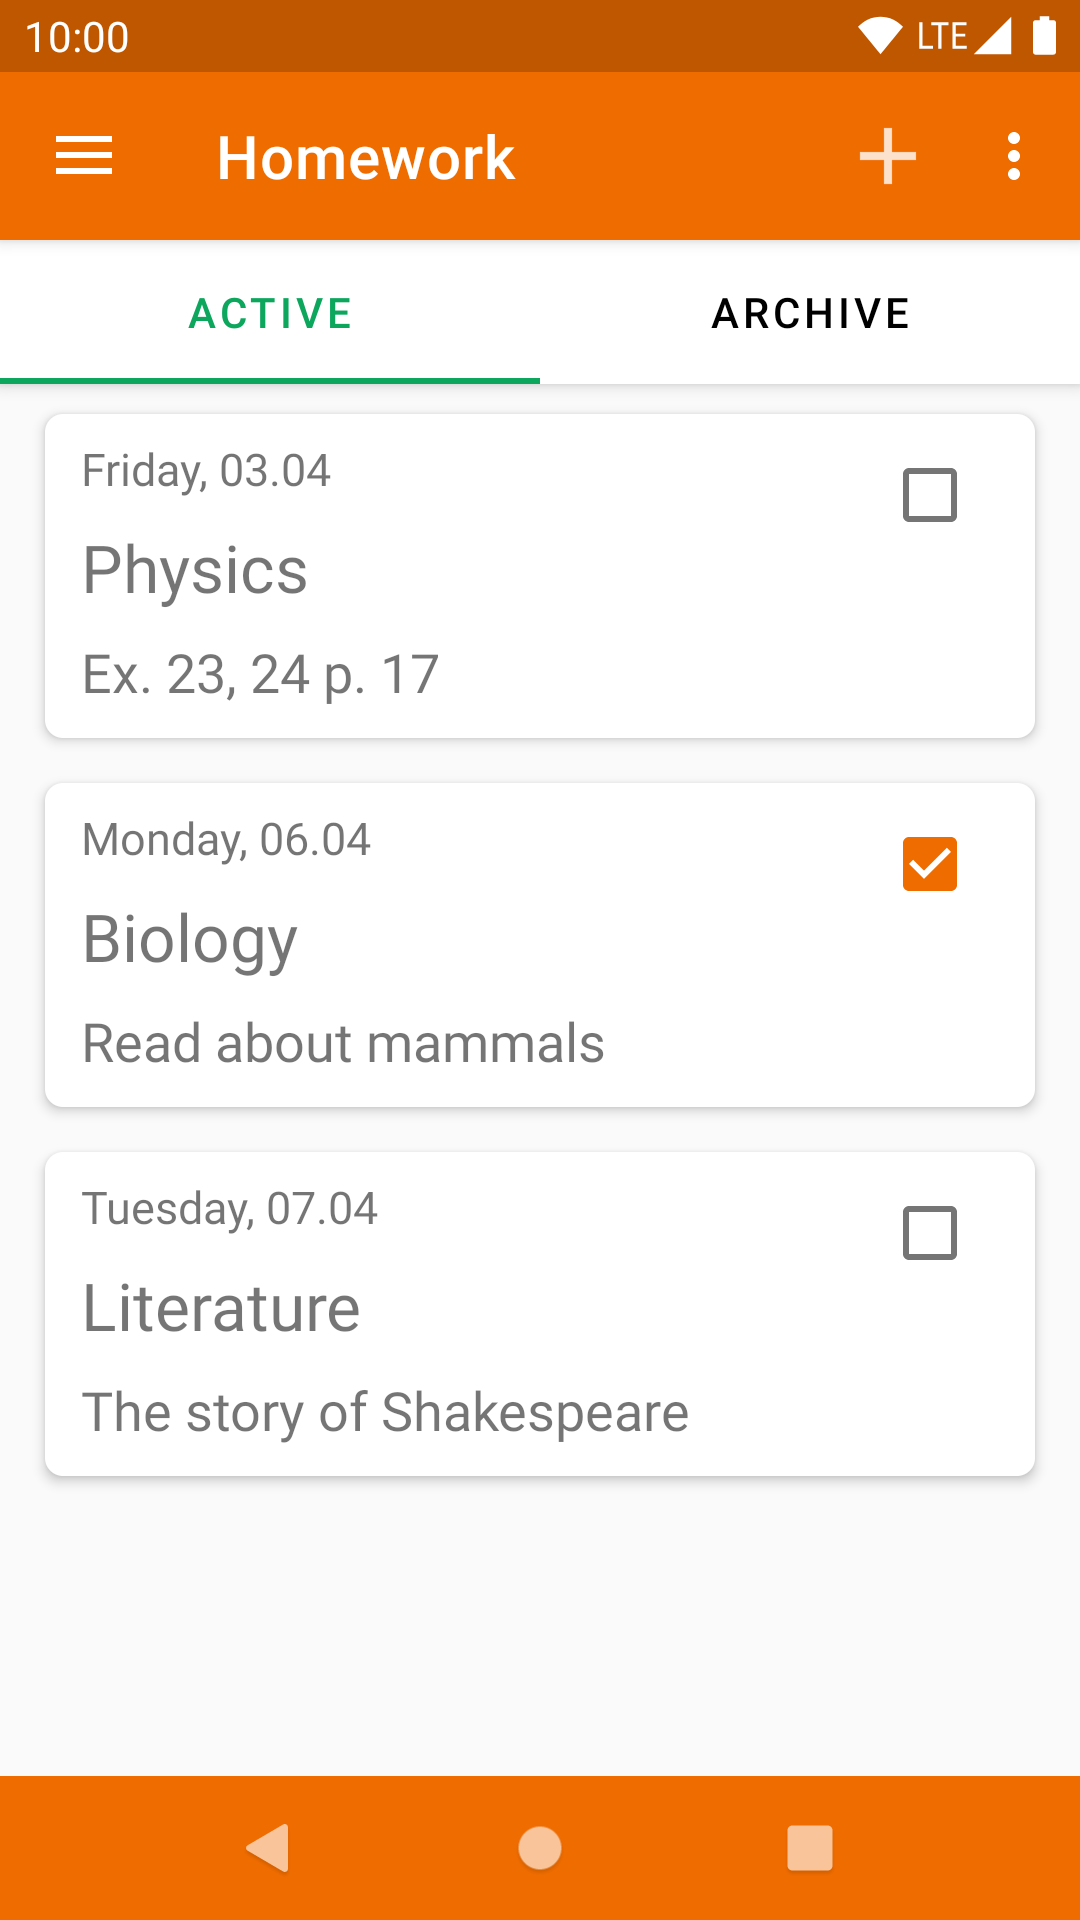Check the Literature homework checkbox
The width and height of the screenshot is (1080, 1920).
pos(930,1233)
